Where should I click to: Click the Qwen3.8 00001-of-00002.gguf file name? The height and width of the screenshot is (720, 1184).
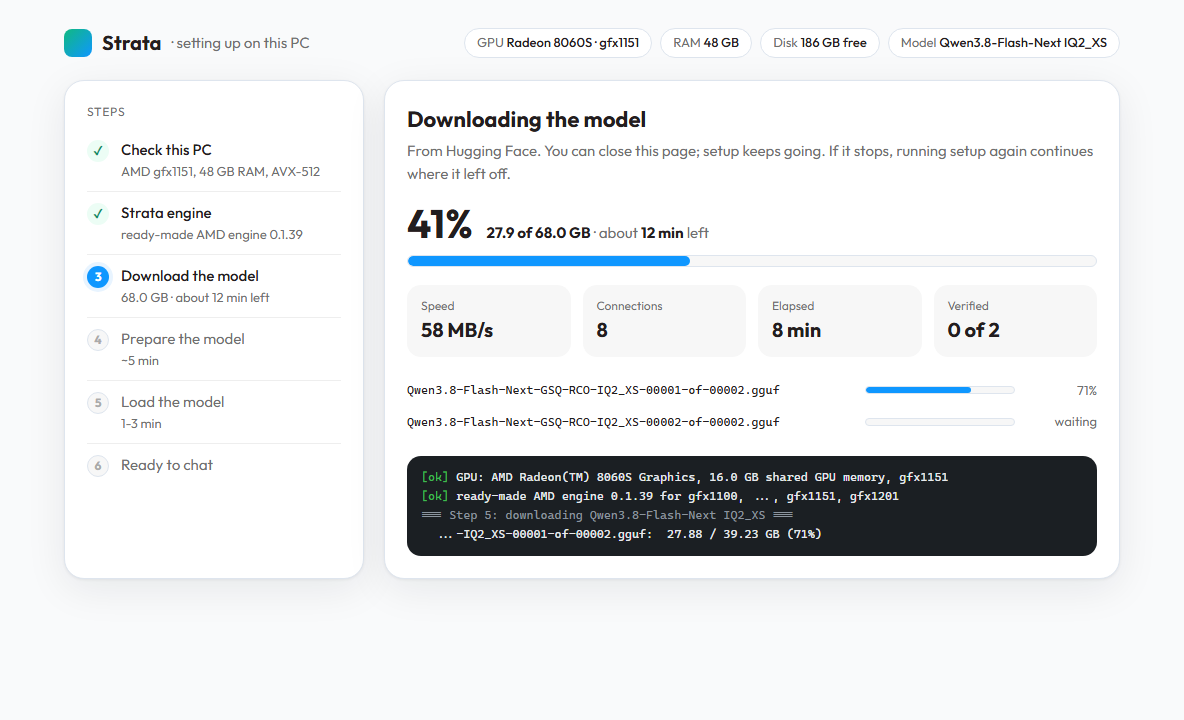coord(594,390)
